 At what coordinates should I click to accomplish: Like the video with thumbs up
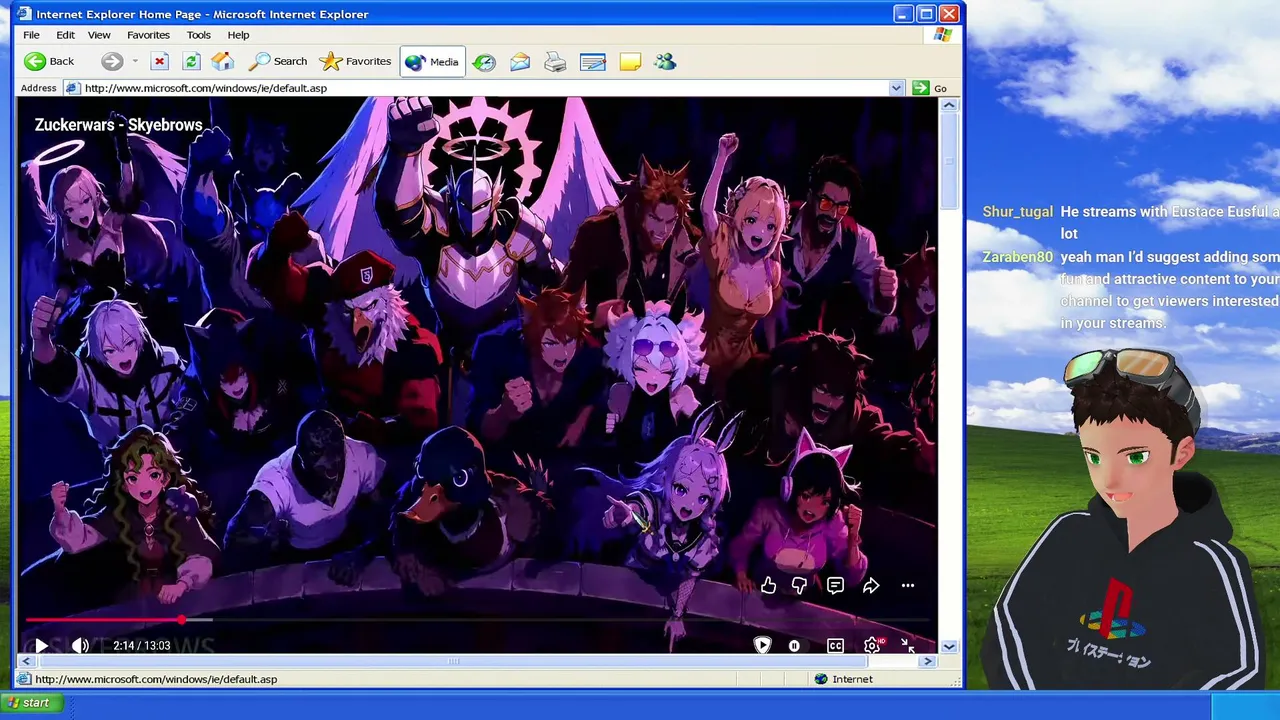point(768,586)
